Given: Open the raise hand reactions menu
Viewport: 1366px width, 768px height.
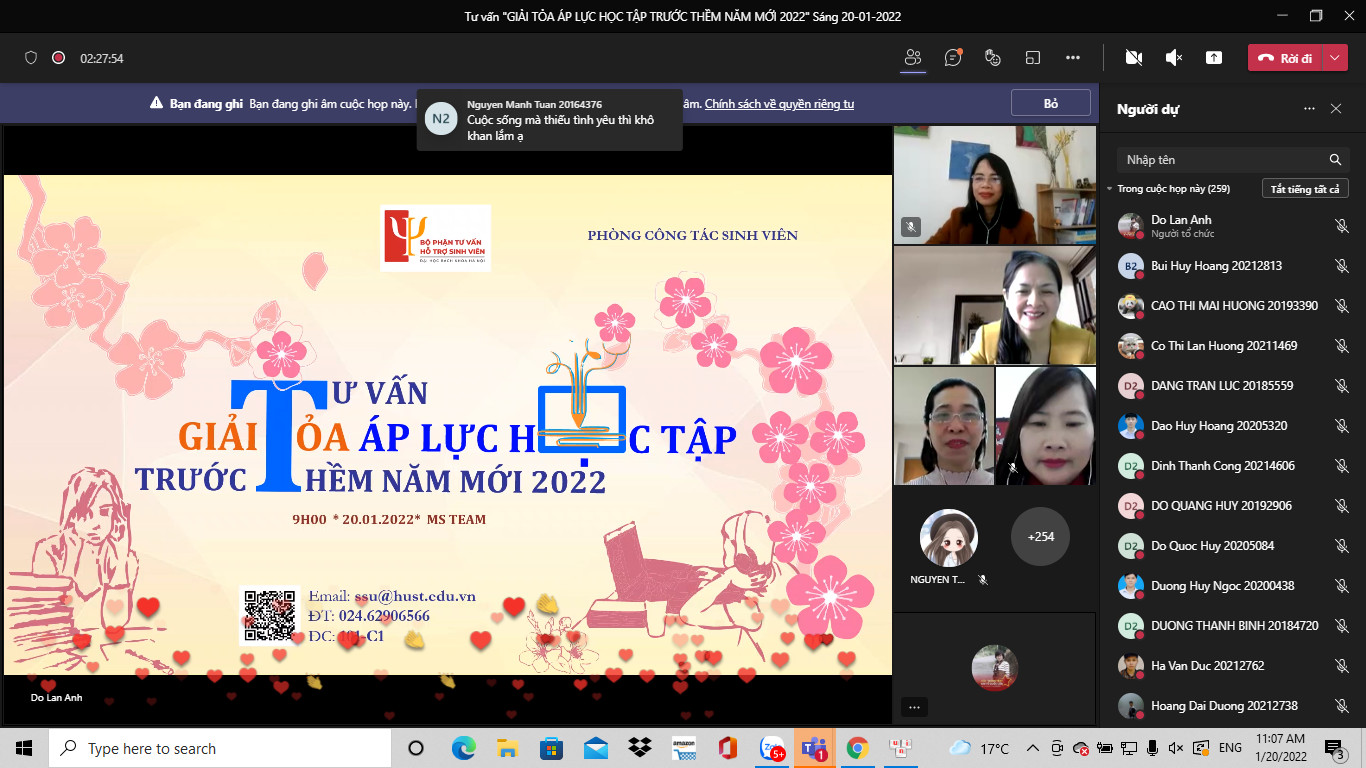Looking at the screenshot, I should coord(993,58).
